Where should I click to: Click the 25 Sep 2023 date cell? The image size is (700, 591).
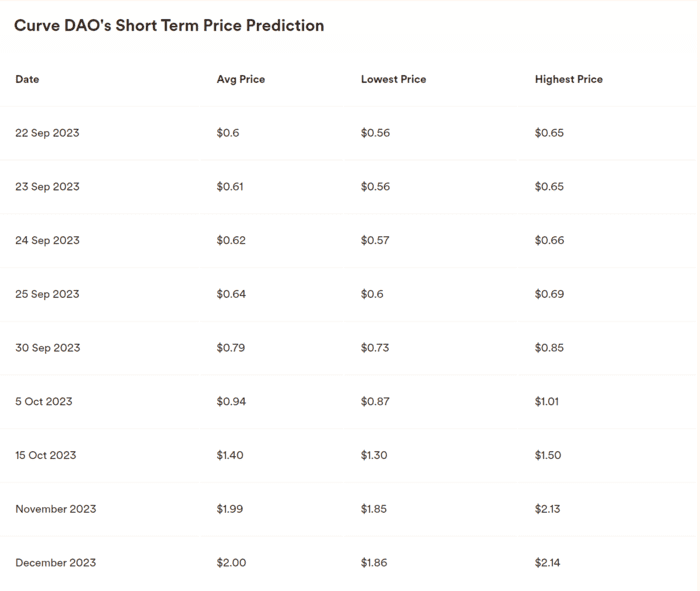click(x=47, y=294)
